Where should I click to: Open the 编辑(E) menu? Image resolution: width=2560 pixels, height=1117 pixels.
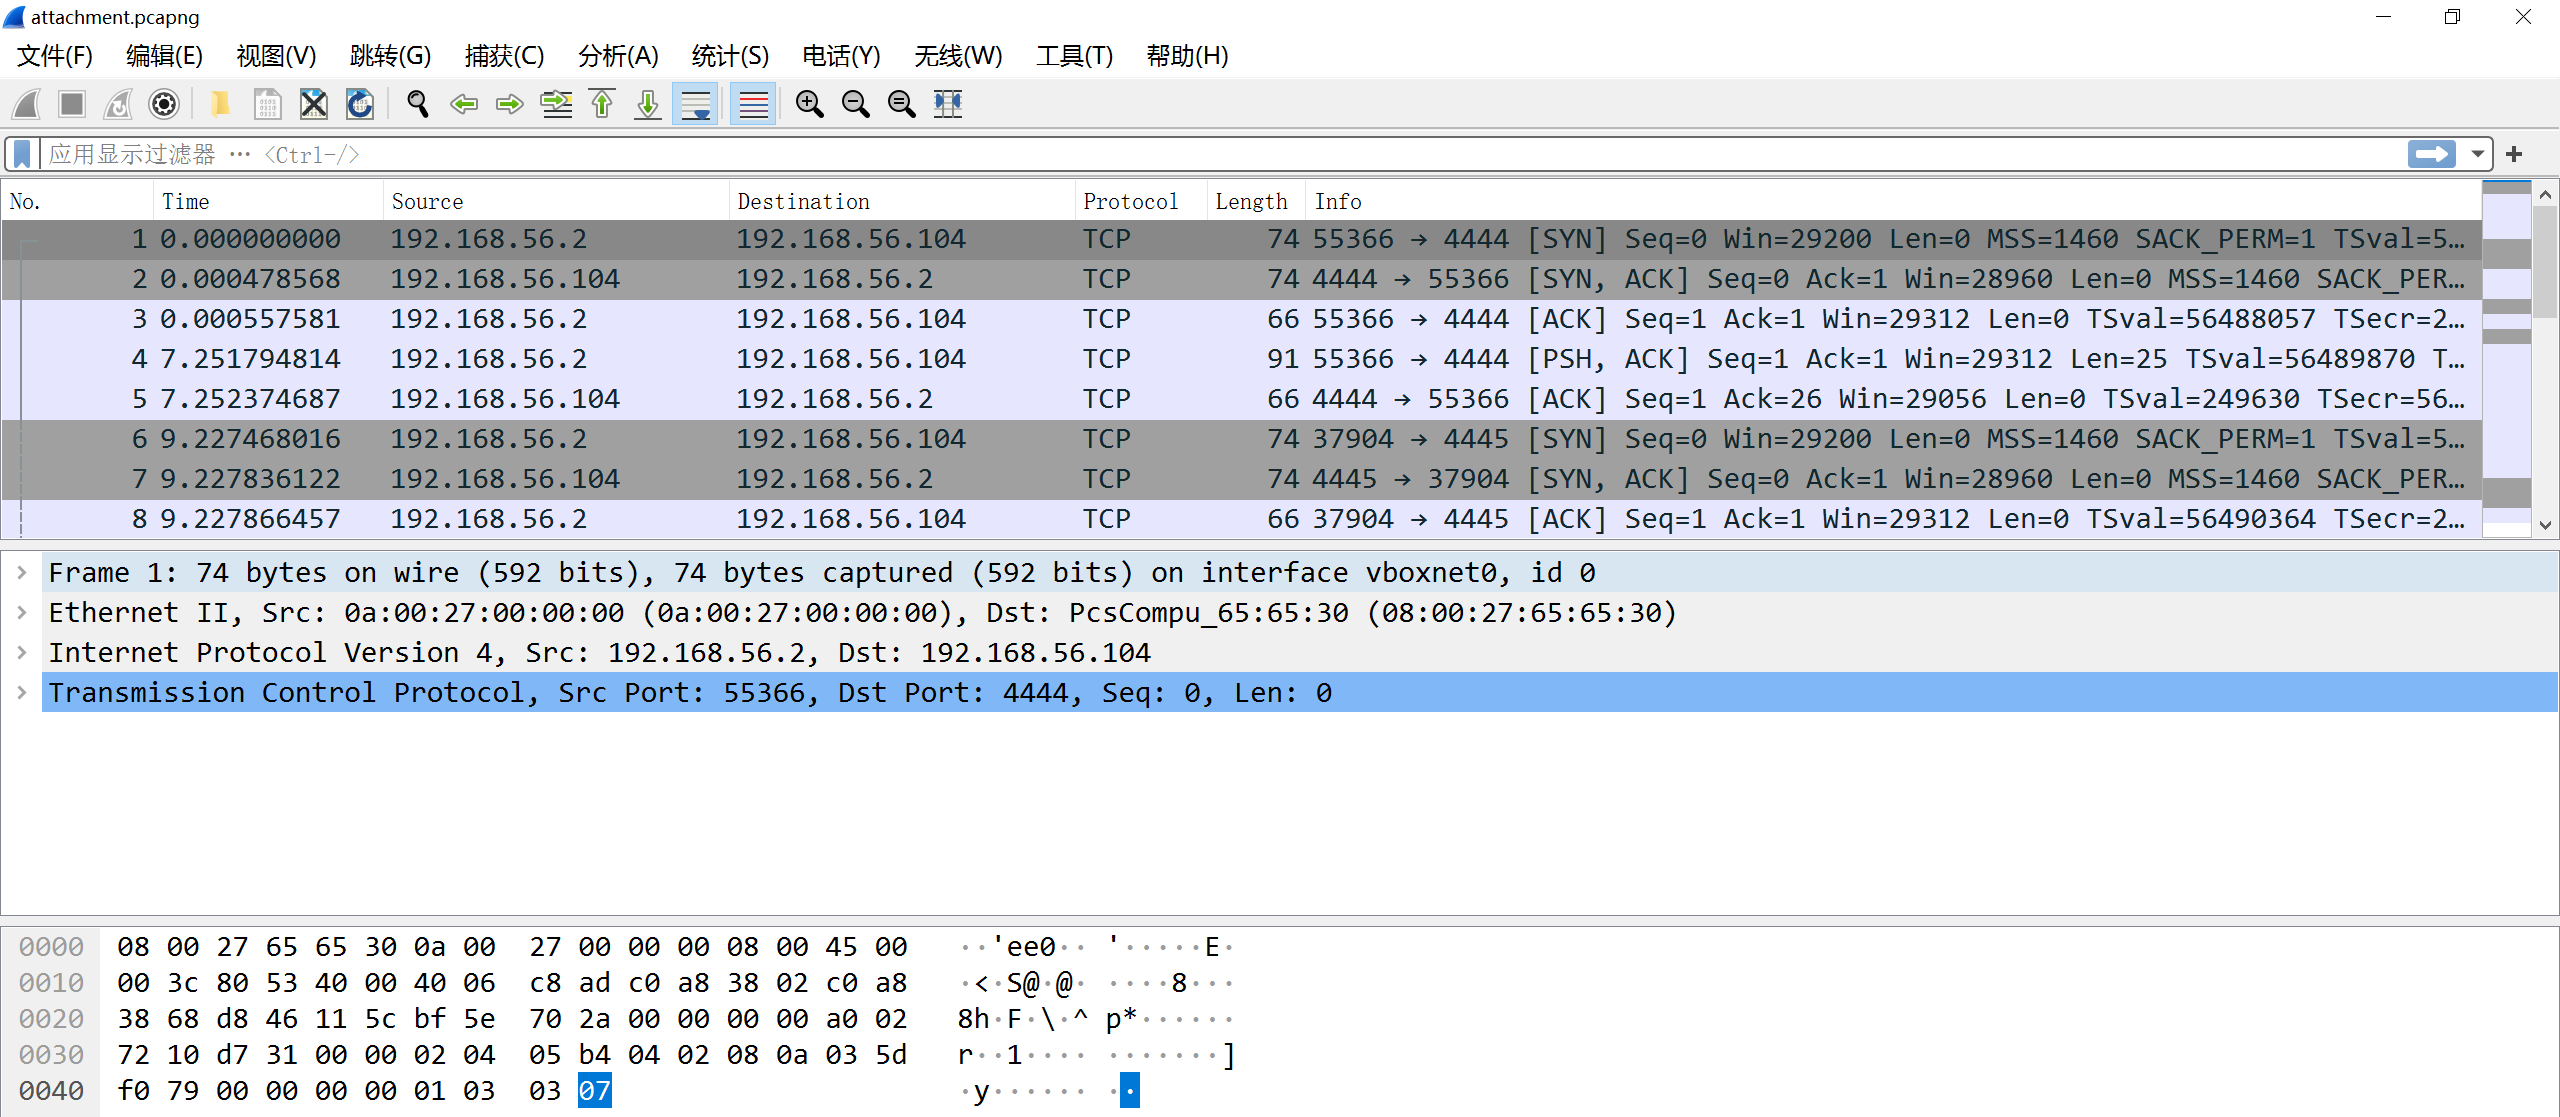coord(165,56)
